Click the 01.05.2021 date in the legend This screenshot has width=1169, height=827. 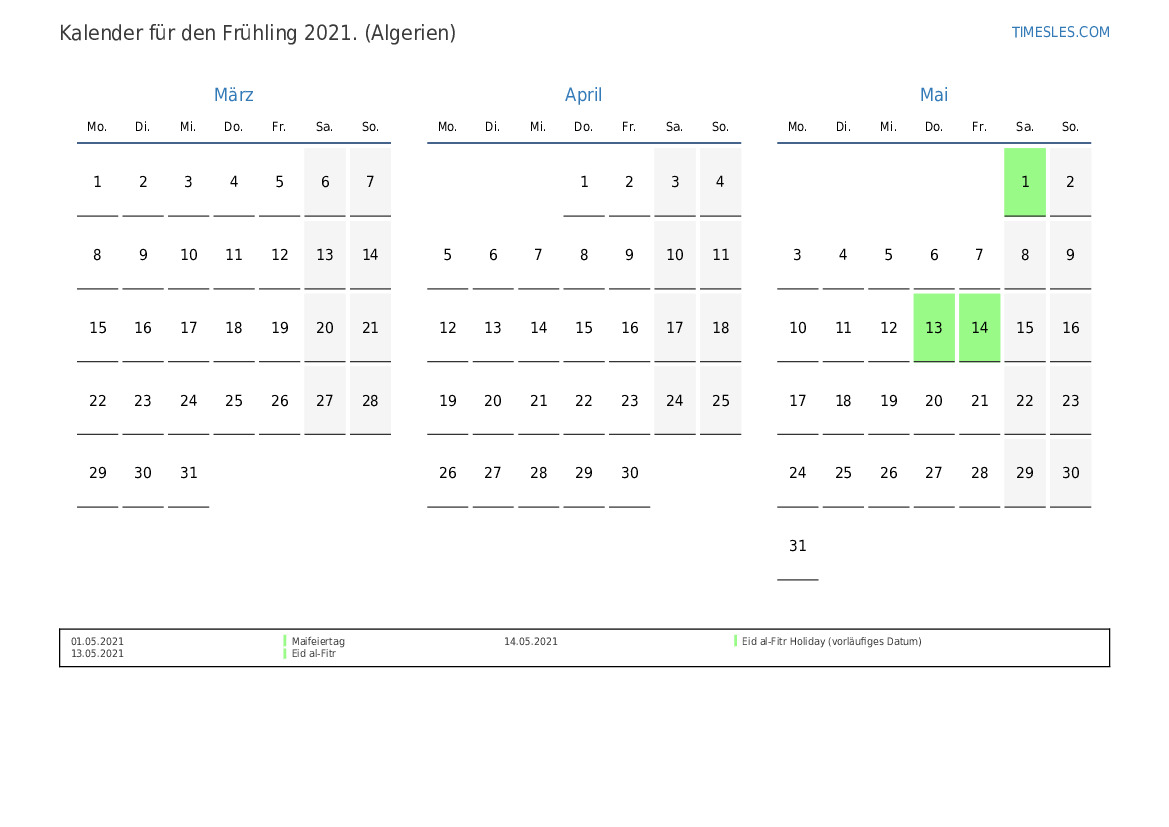pyautogui.click(x=98, y=642)
